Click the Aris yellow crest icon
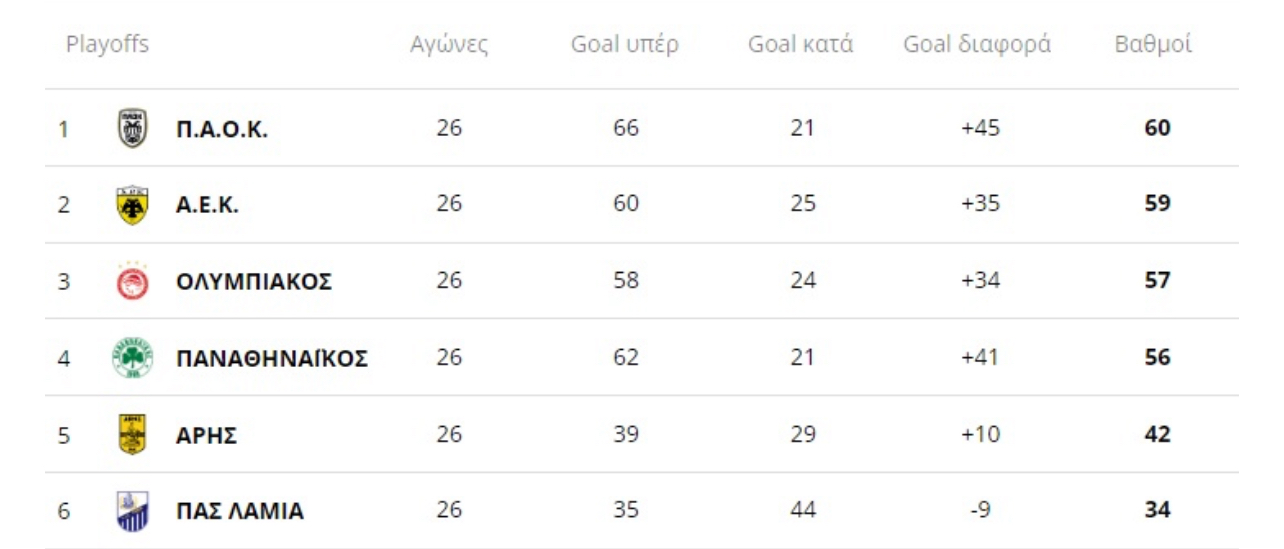1284x549 pixels. pyautogui.click(x=132, y=435)
